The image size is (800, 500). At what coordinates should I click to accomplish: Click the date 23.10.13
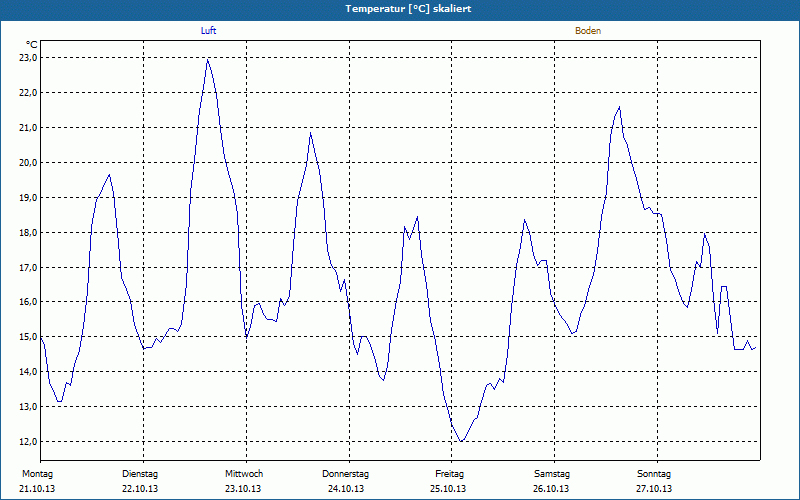click(x=243, y=489)
